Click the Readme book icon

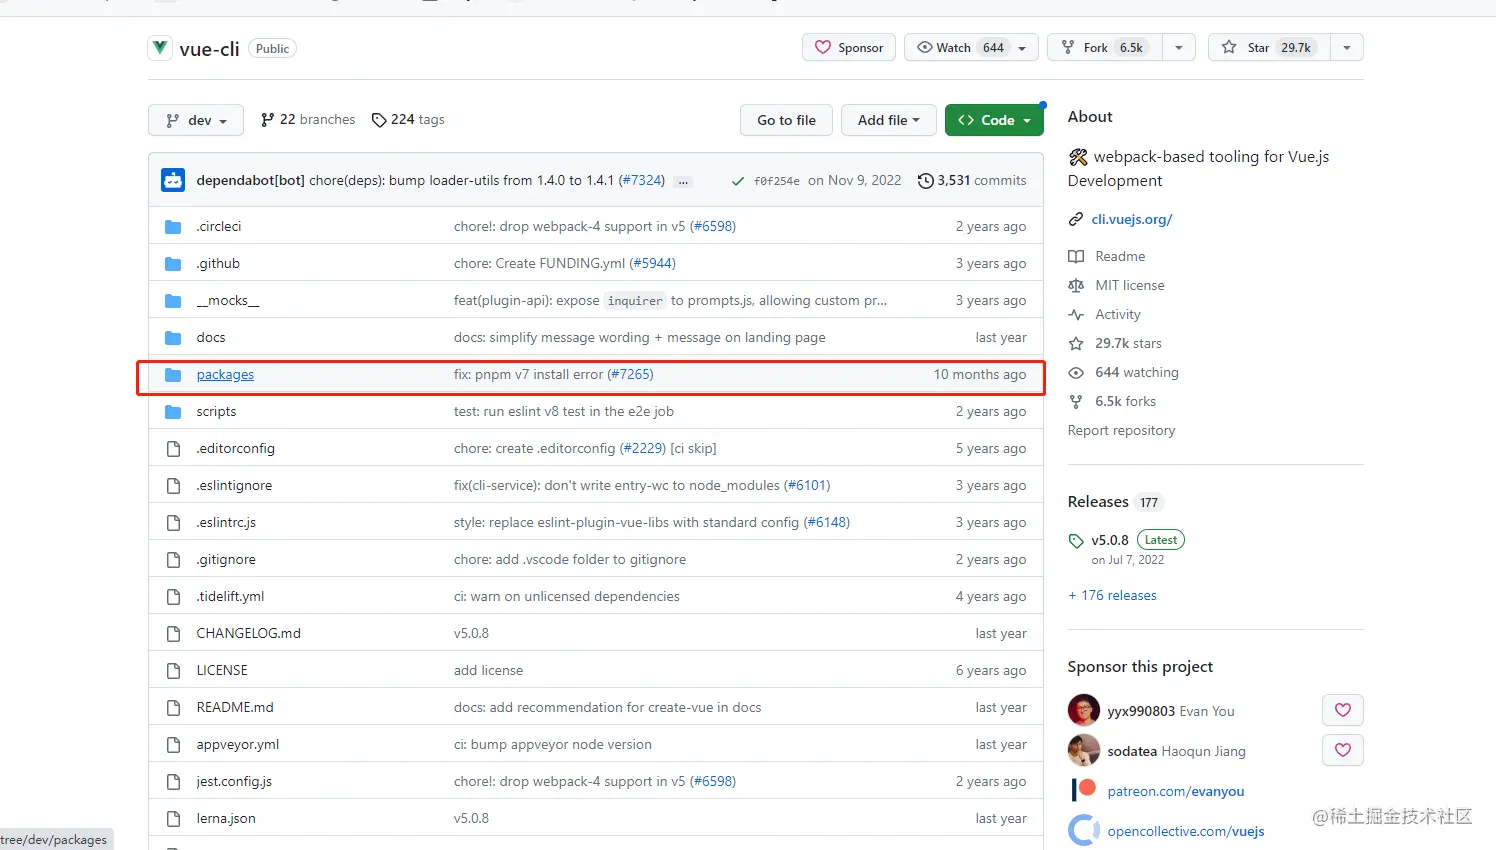click(x=1076, y=257)
